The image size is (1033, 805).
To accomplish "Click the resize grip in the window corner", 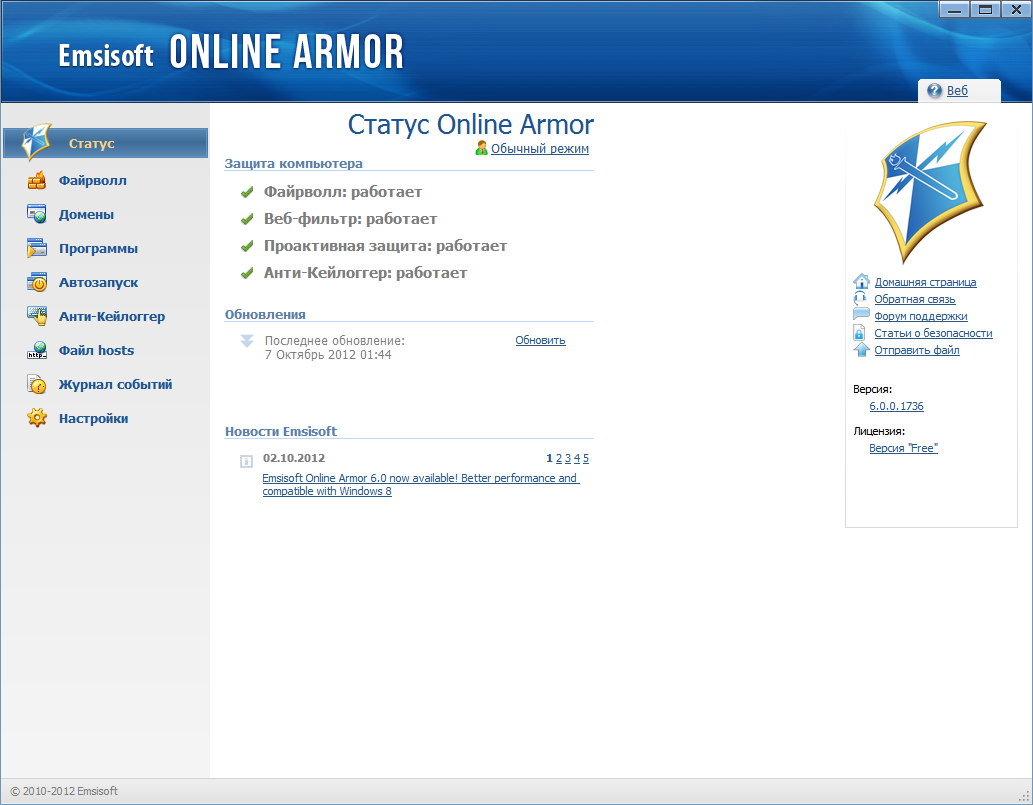I will (1024, 796).
